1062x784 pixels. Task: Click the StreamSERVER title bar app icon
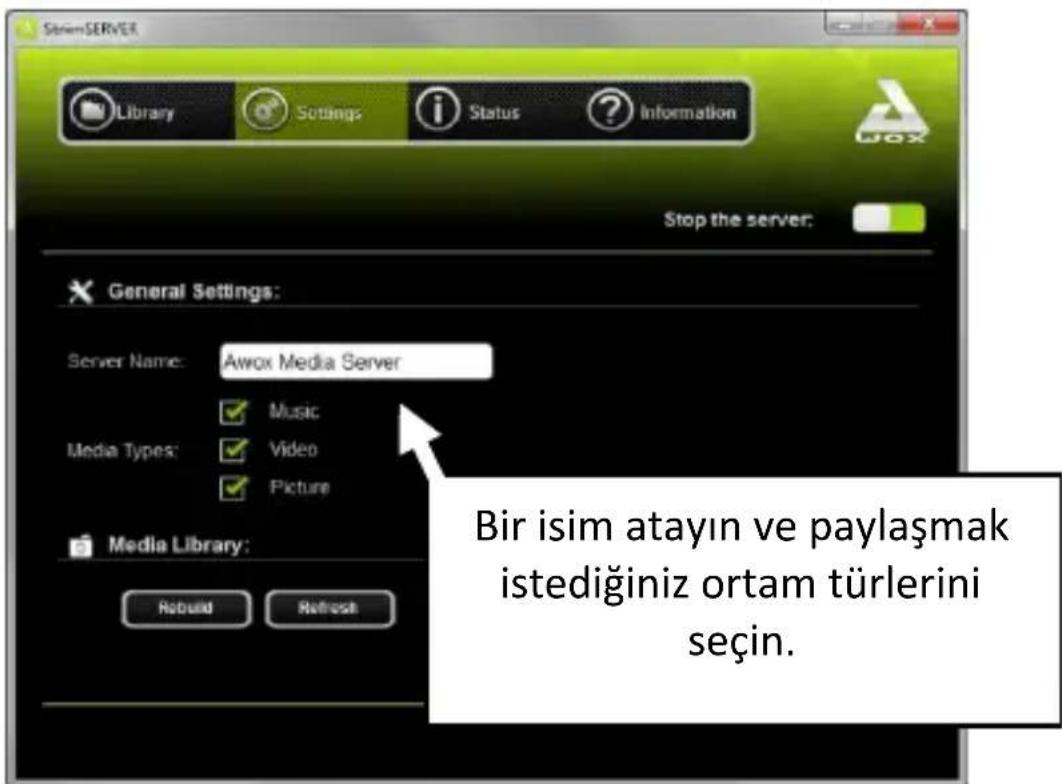(x=26, y=28)
